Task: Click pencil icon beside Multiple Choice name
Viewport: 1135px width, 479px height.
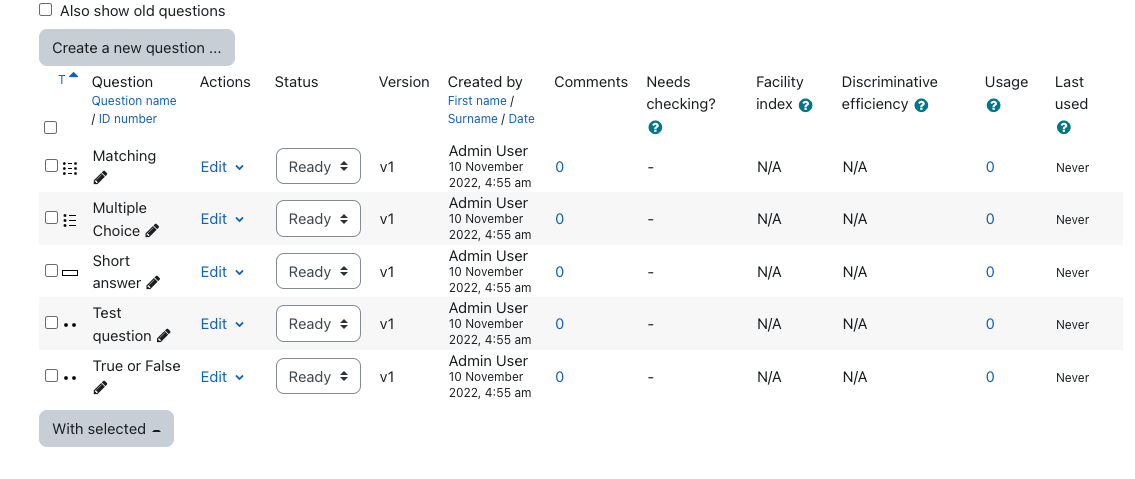Action: coord(152,231)
